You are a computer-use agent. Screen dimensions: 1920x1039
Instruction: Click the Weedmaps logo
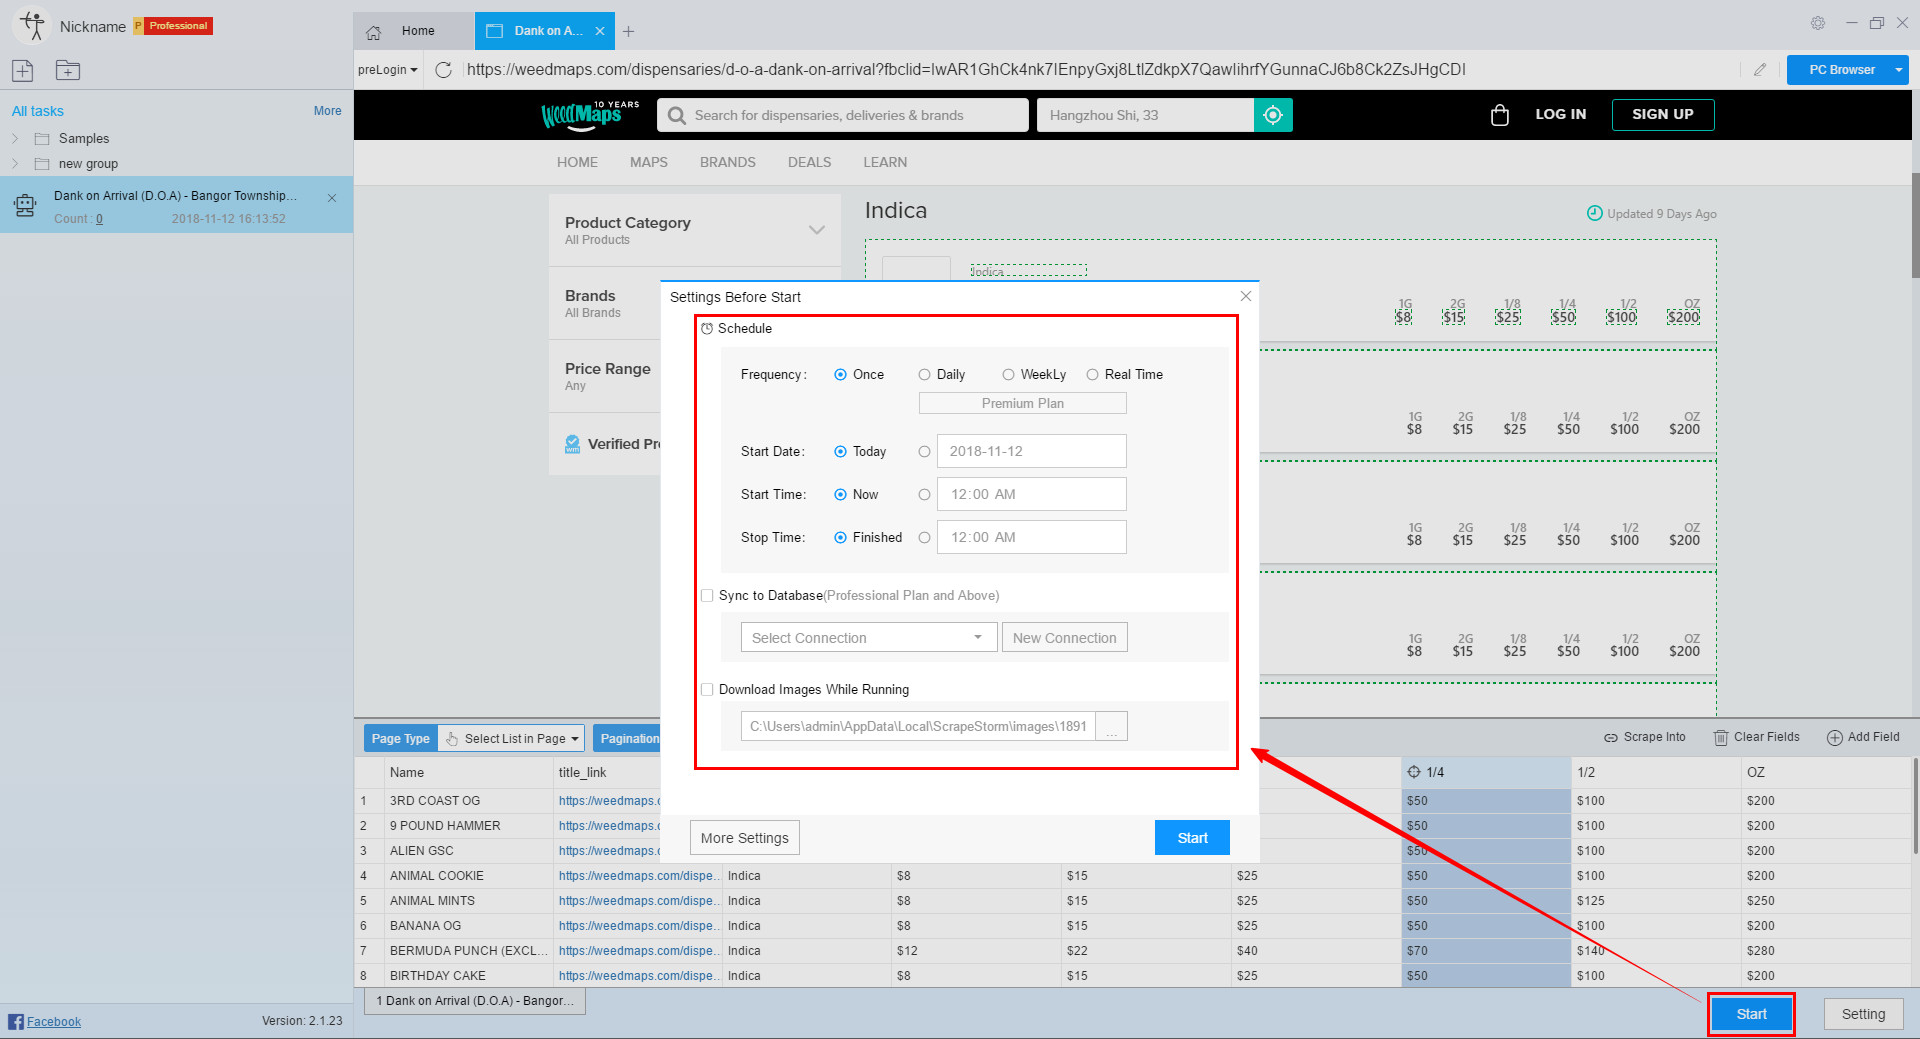[x=589, y=115]
